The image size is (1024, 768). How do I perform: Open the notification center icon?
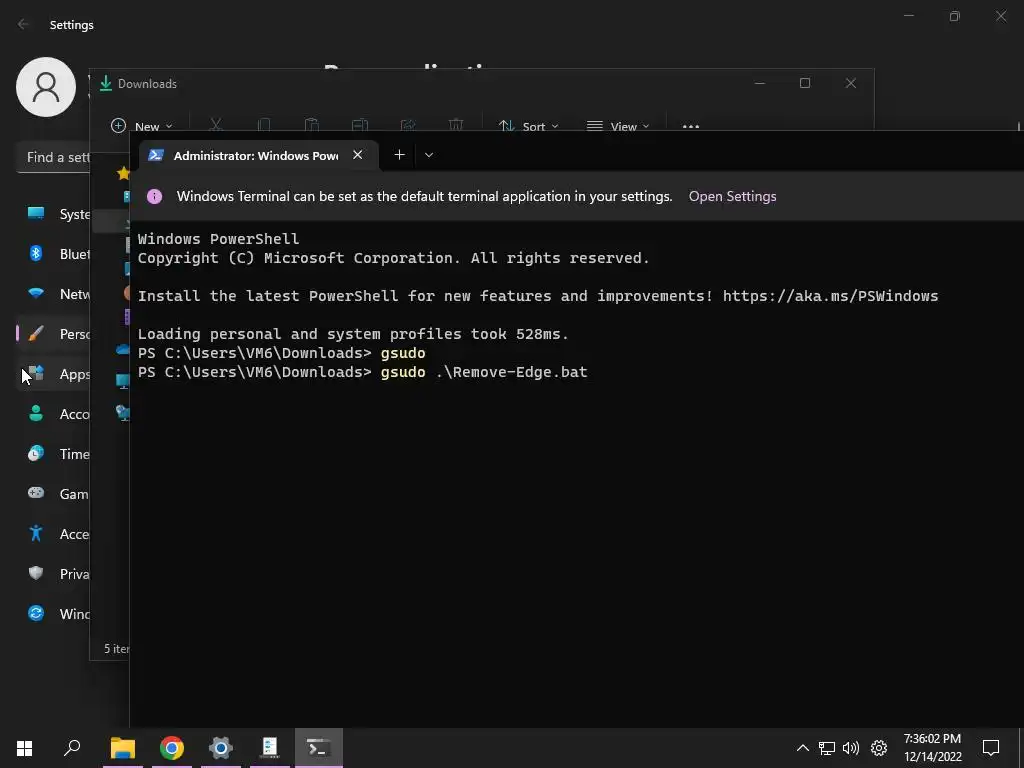[991, 748]
